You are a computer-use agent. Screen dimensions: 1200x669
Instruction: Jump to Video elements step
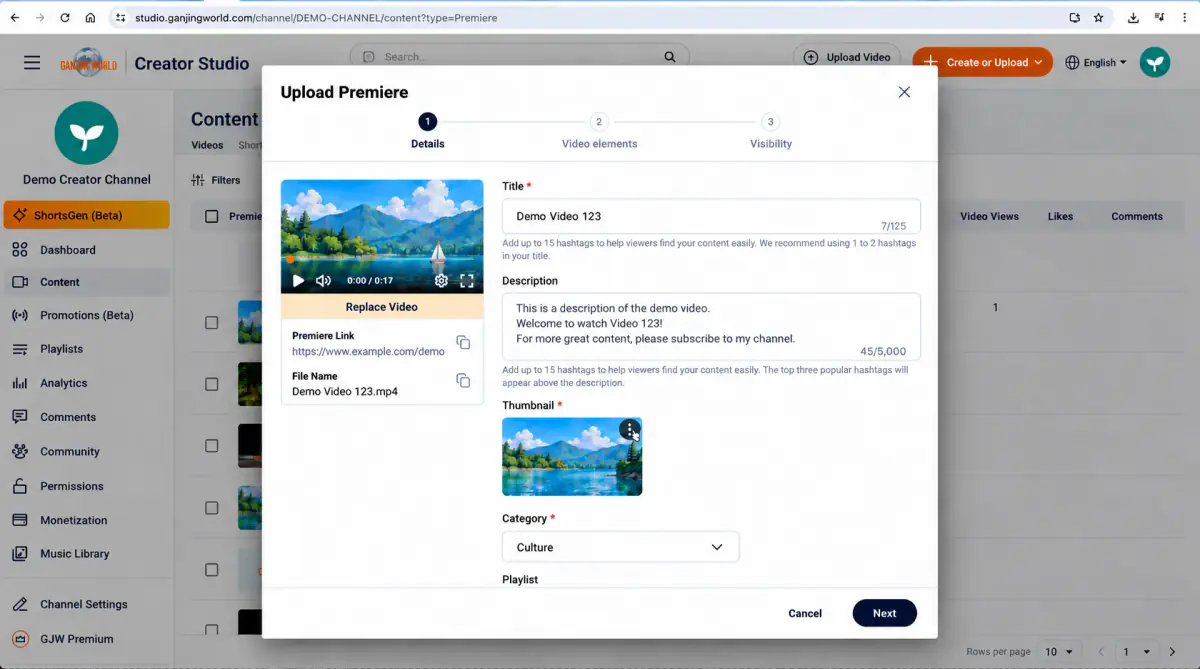[599, 132]
